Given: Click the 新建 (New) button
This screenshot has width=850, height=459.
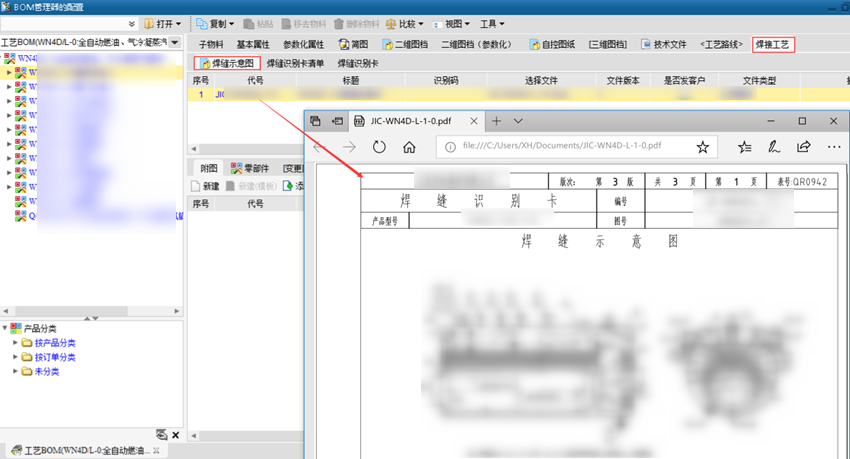Looking at the screenshot, I should [205, 186].
